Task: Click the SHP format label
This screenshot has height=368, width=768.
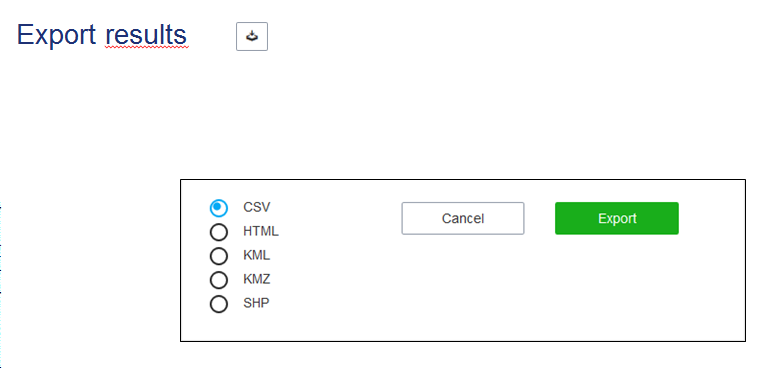Action: click(x=256, y=303)
